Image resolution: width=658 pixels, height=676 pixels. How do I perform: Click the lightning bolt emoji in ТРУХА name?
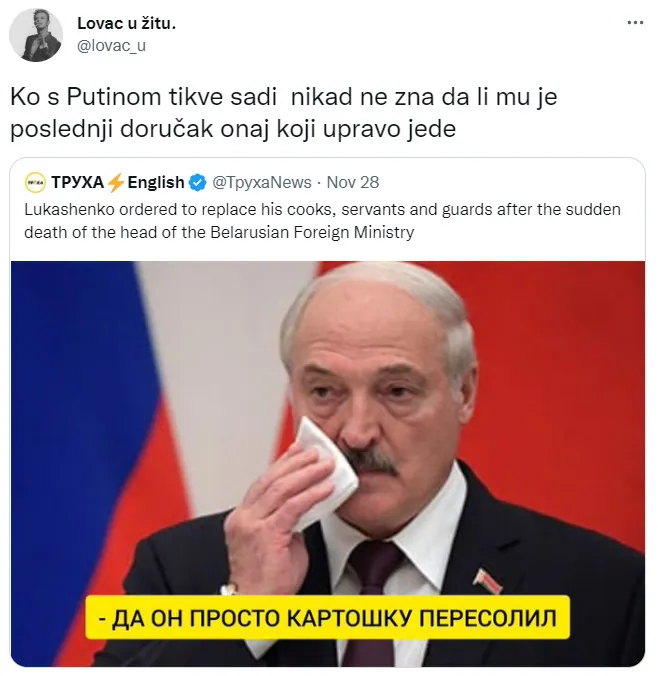(116, 183)
